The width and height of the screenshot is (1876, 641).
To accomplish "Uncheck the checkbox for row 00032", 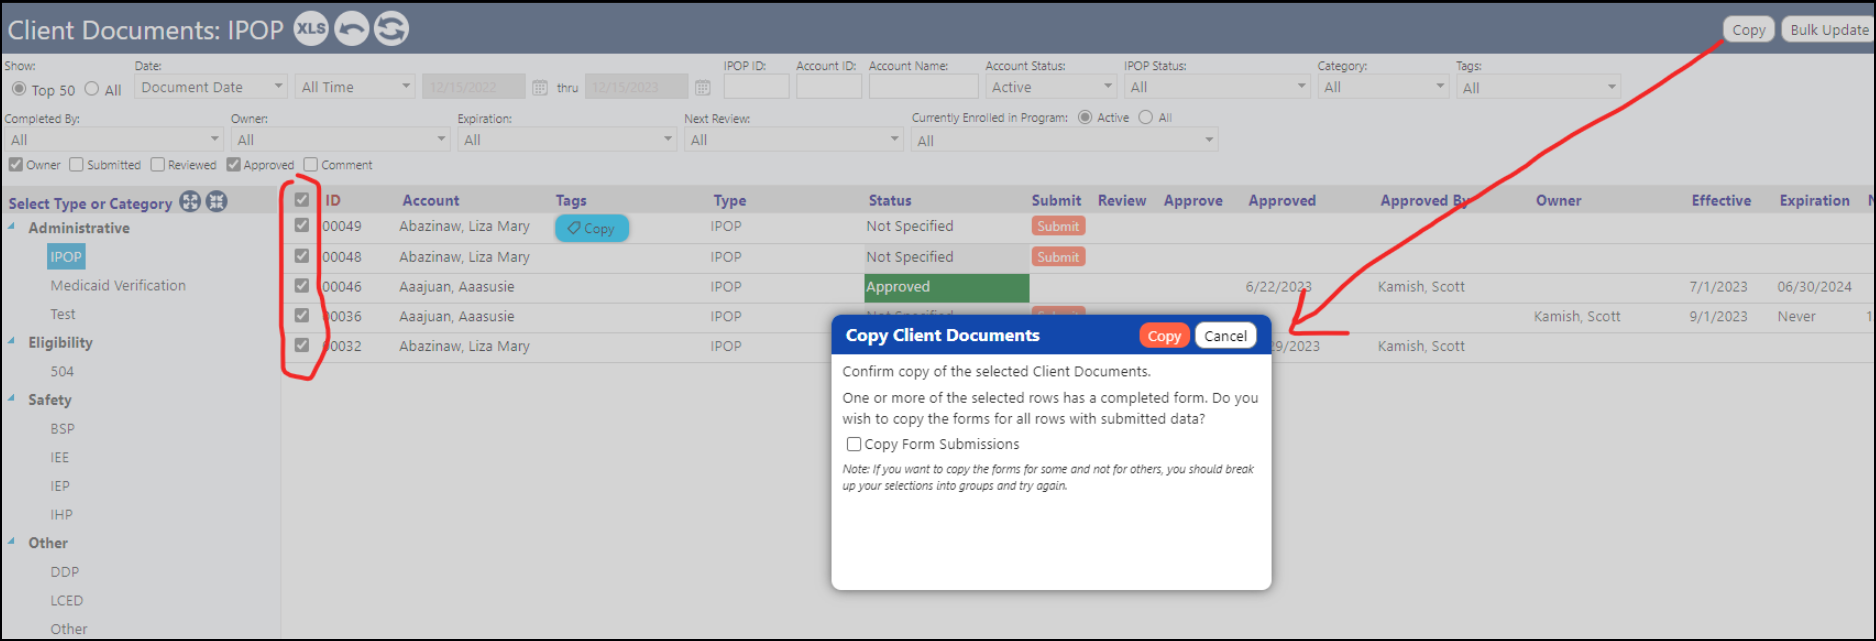I will 302,345.
